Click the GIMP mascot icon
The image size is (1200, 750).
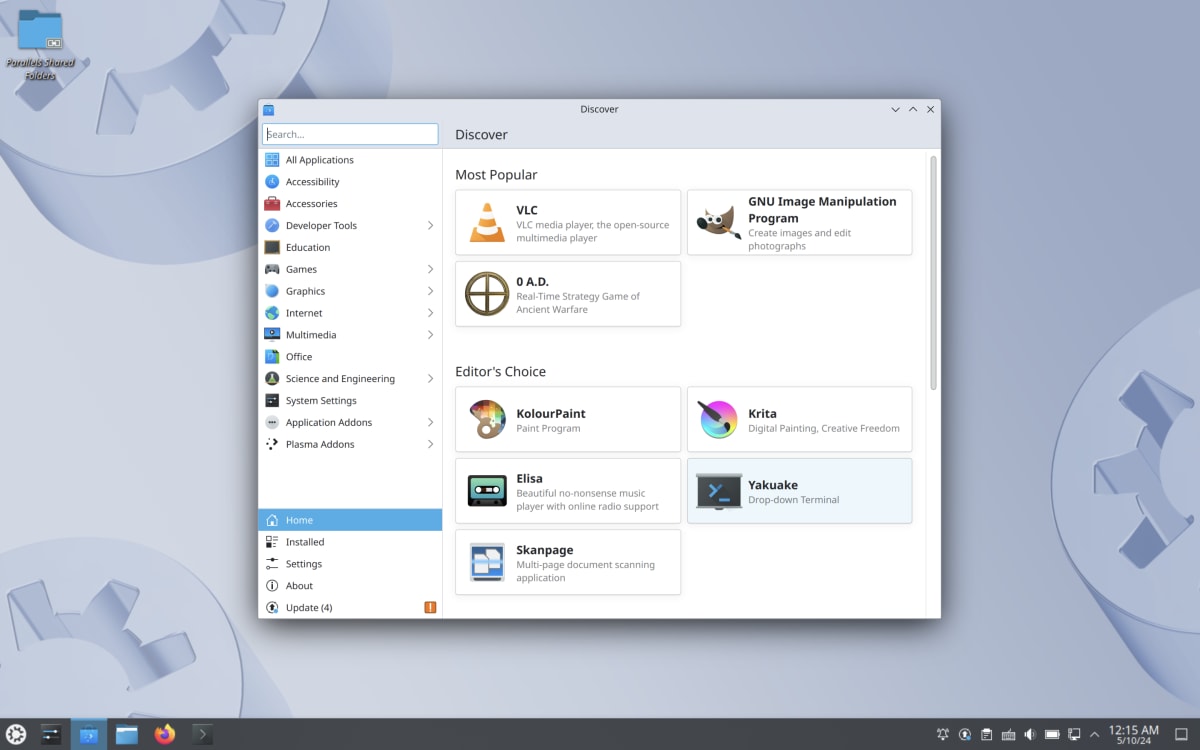pyautogui.click(x=717, y=223)
